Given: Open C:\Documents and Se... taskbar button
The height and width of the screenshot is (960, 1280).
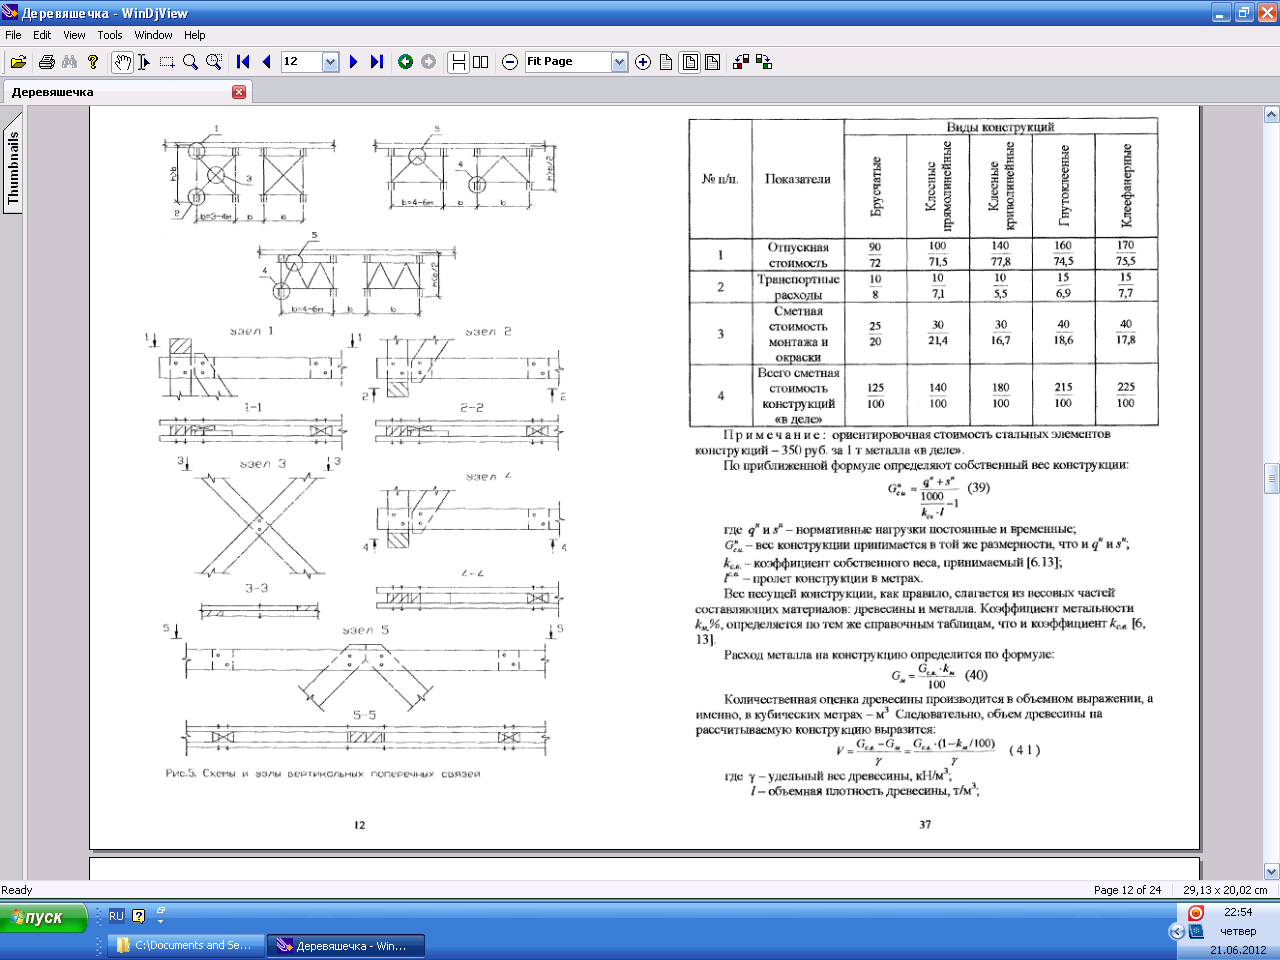Looking at the screenshot, I should 186,945.
